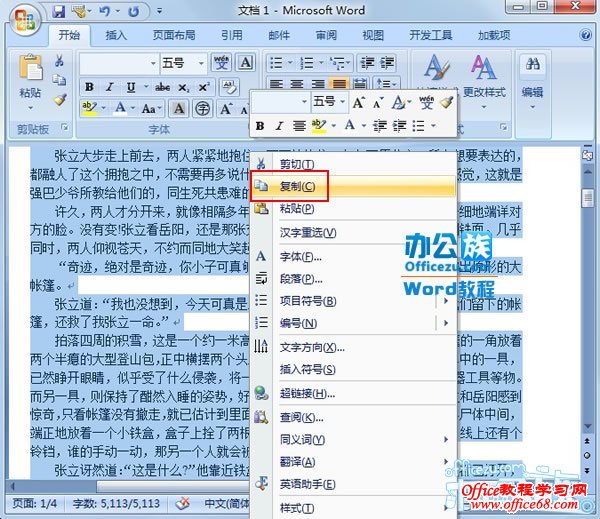Toggle subscript in ribbon font group
Viewport: 600px width, 519px height.
tap(183, 87)
